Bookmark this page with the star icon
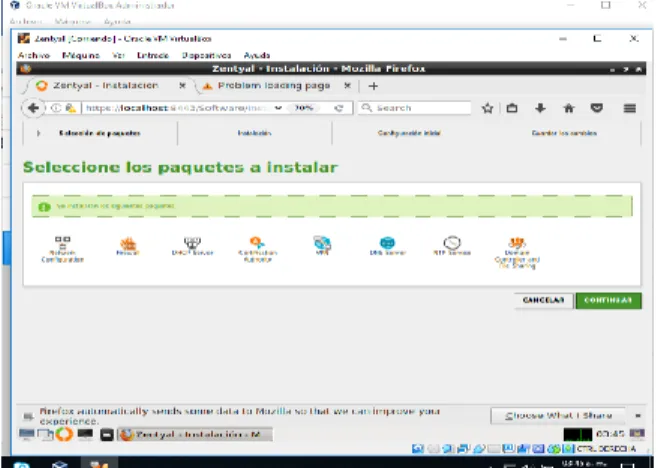Image resolution: width=658 pixels, height=468 pixels. [487, 108]
